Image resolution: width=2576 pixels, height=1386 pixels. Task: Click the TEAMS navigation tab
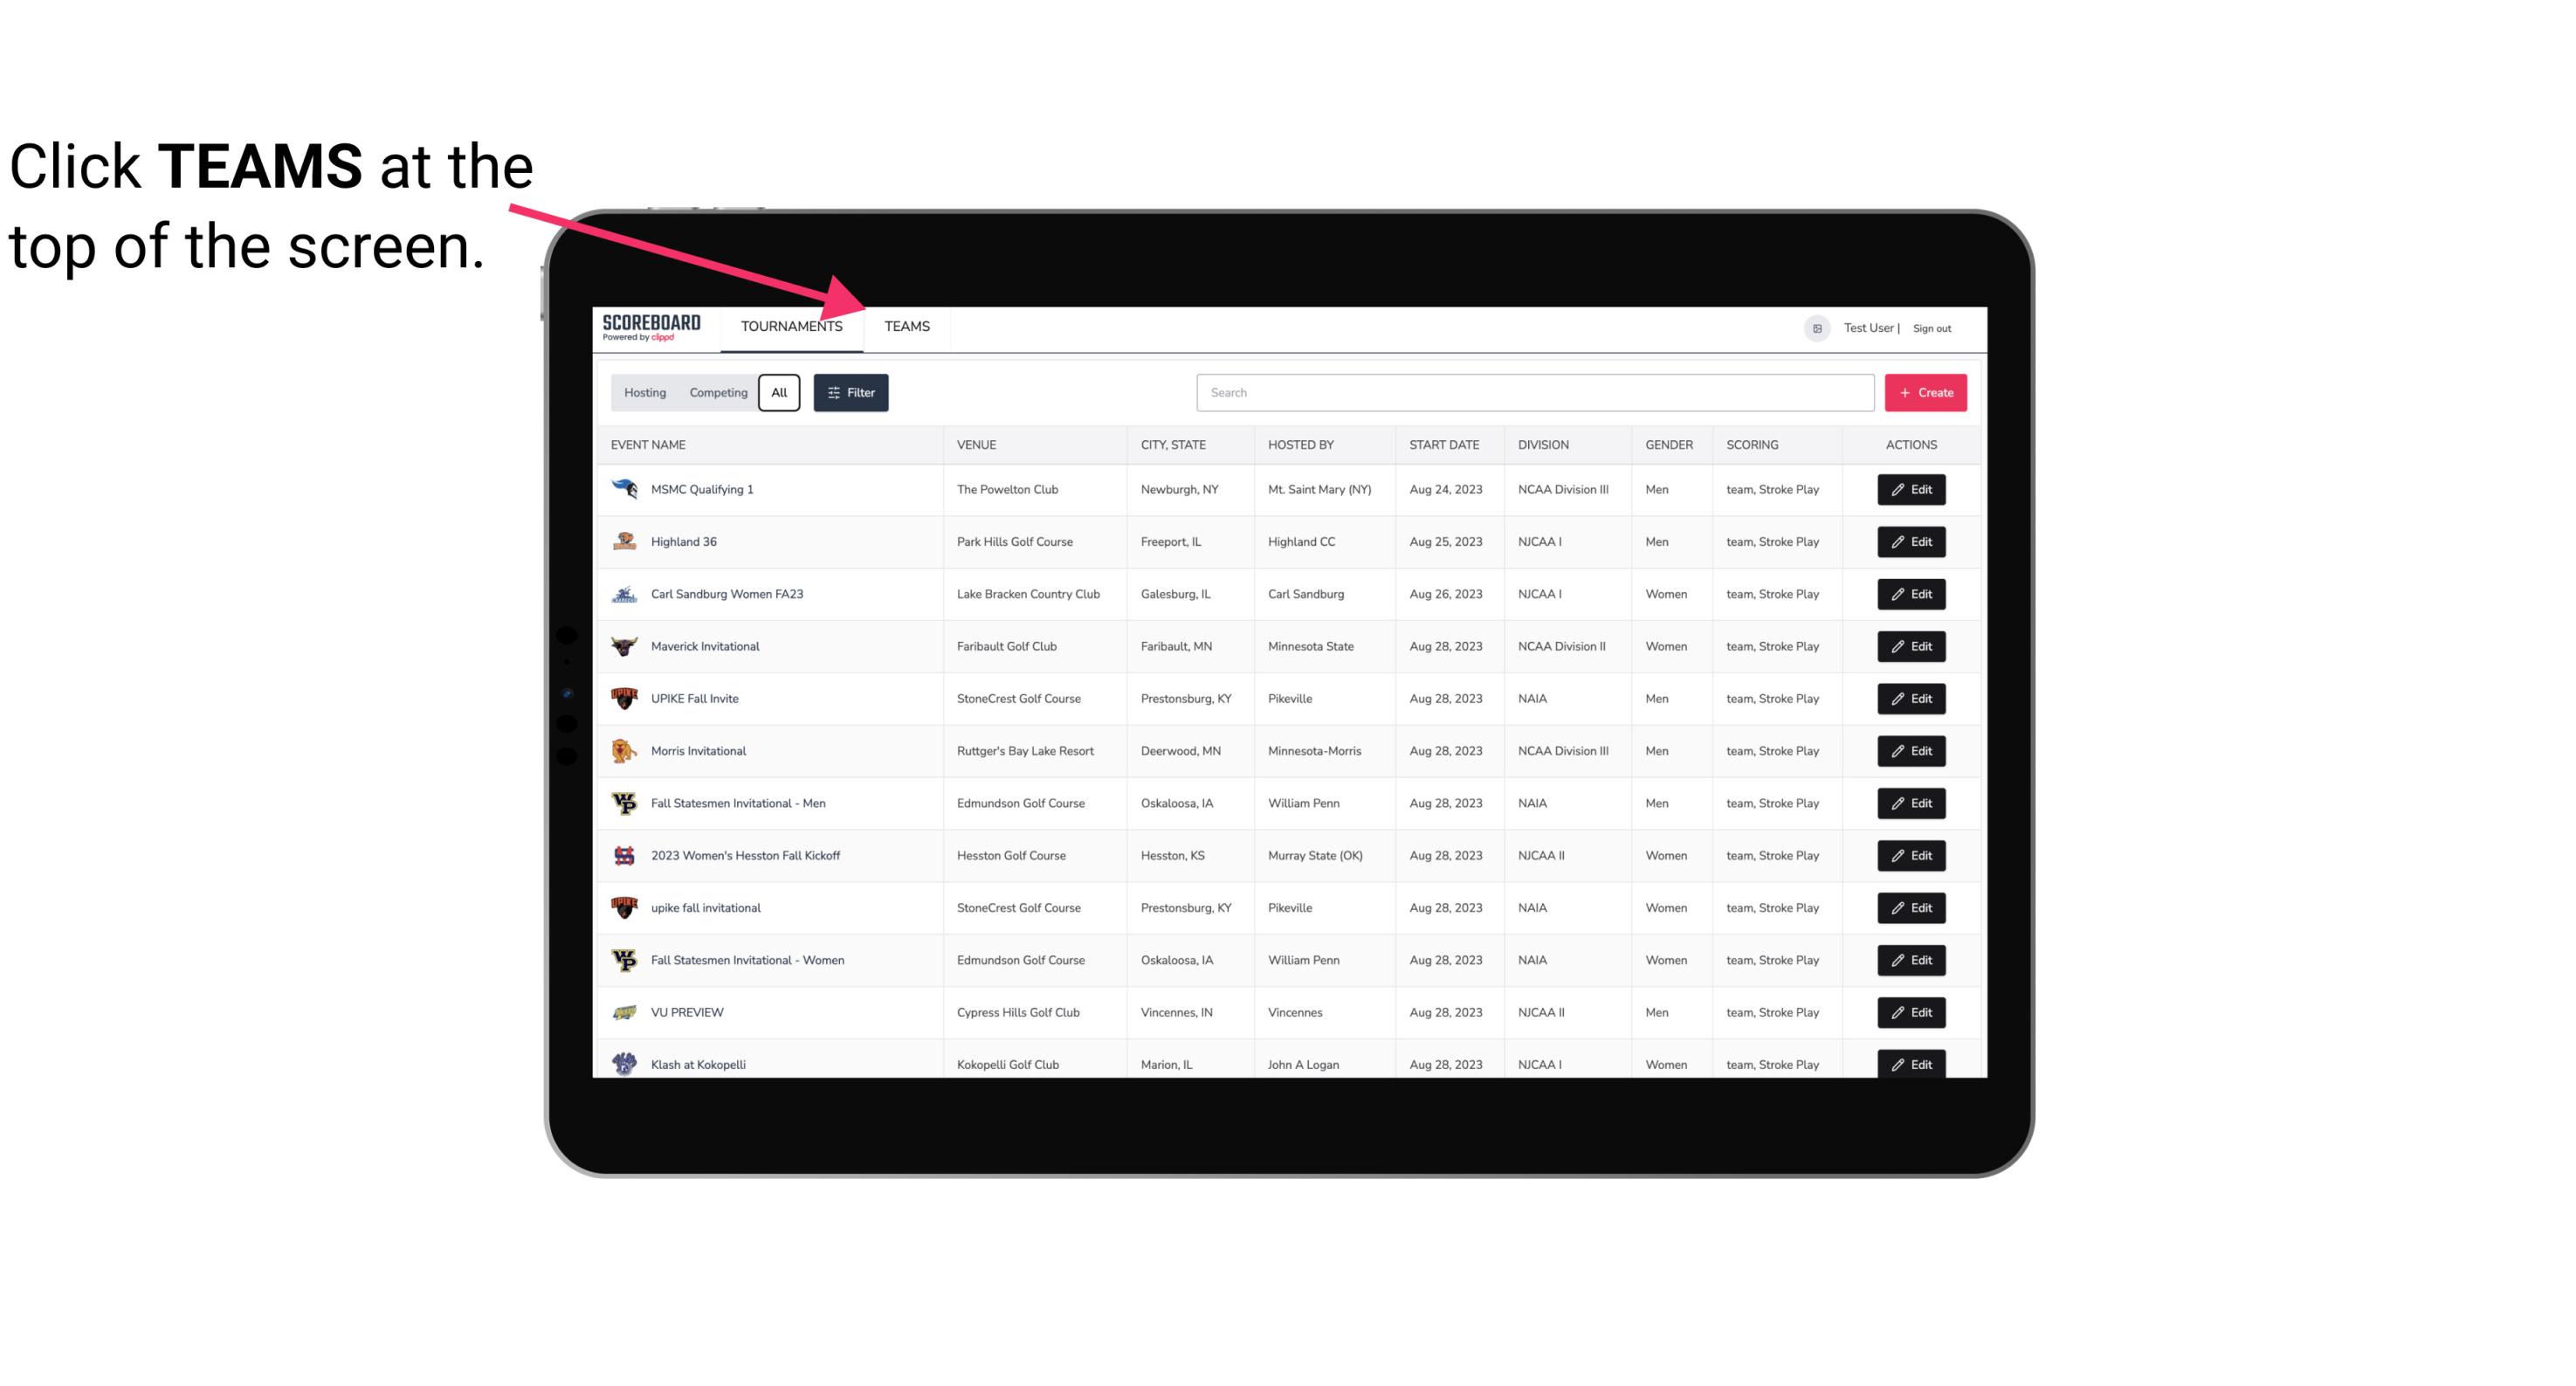906,328
